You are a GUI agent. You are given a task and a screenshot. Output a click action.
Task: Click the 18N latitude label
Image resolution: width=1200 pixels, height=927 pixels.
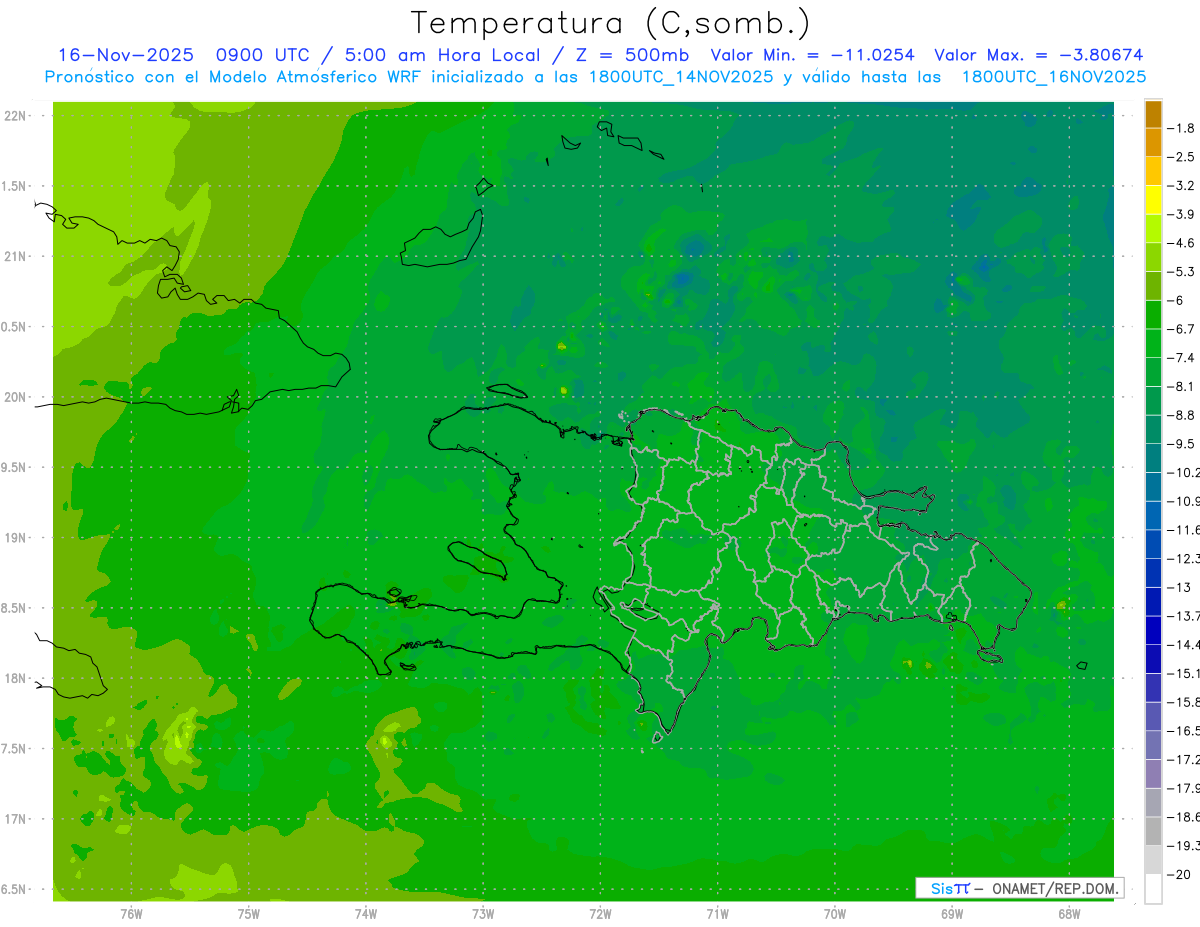pyautogui.click(x=16, y=679)
